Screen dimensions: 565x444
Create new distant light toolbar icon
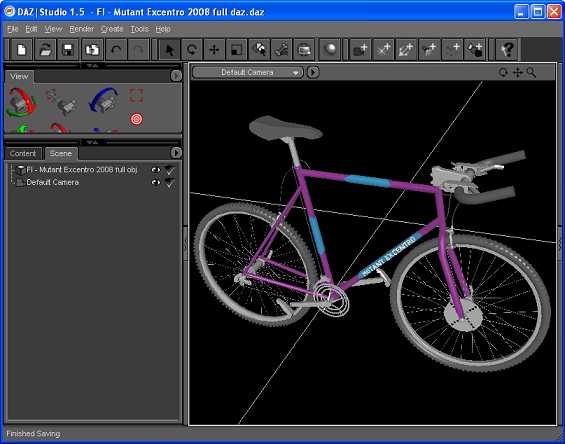click(383, 49)
